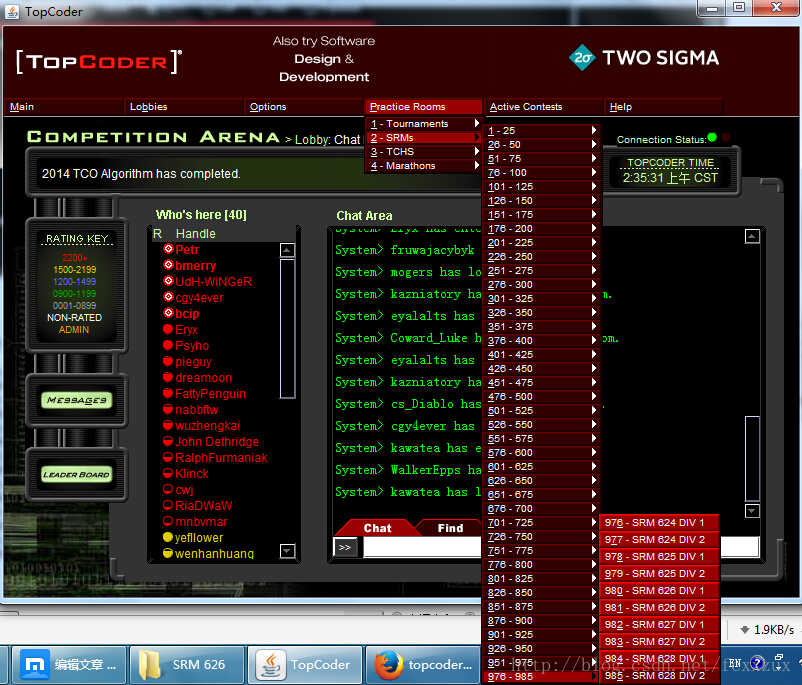The height and width of the screenshot is (685, 802).
Task: Expand the 976 - 985 rooms range
Action: (x=542, y=676)
